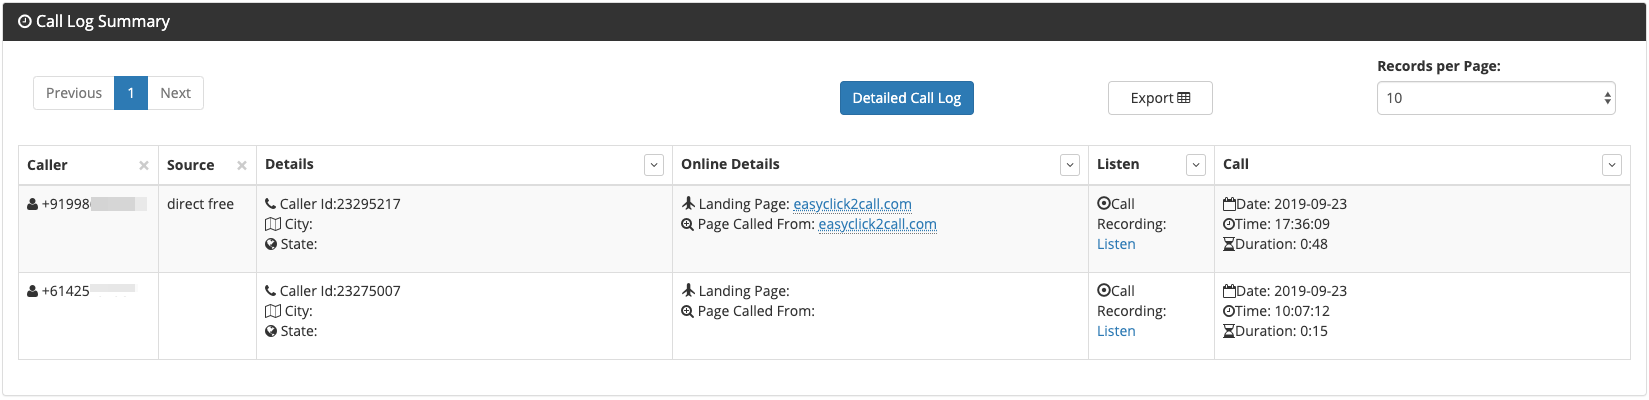Open the Listen column dropdown arrow
The width and height of the screenshot is (1649, 400).
[1196, 165]
